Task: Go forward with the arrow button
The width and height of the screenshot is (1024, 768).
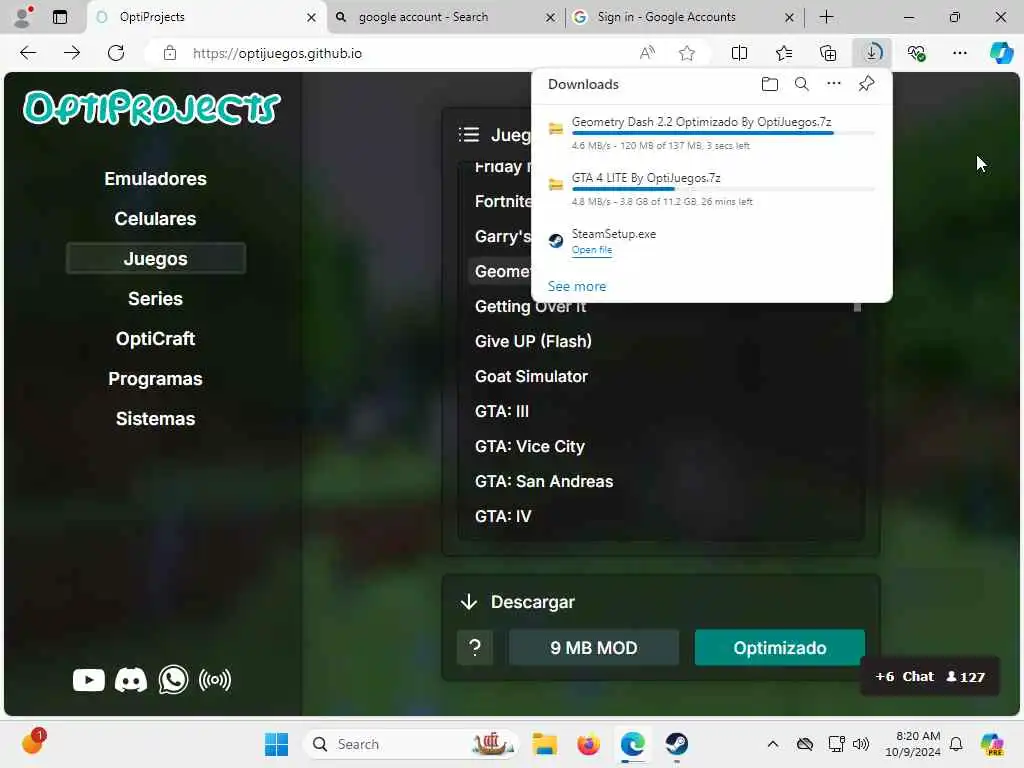Action: [72, 53]
